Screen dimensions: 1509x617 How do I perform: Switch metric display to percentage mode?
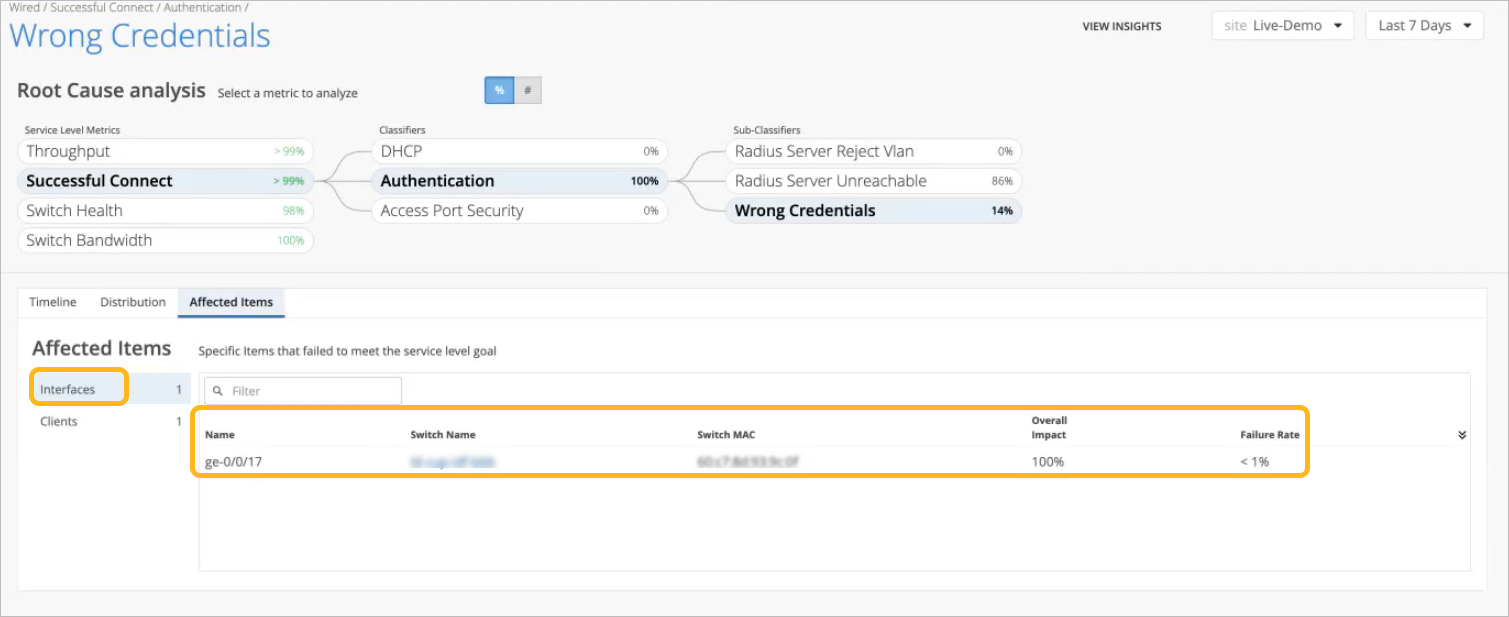click(x=499, y=91)
